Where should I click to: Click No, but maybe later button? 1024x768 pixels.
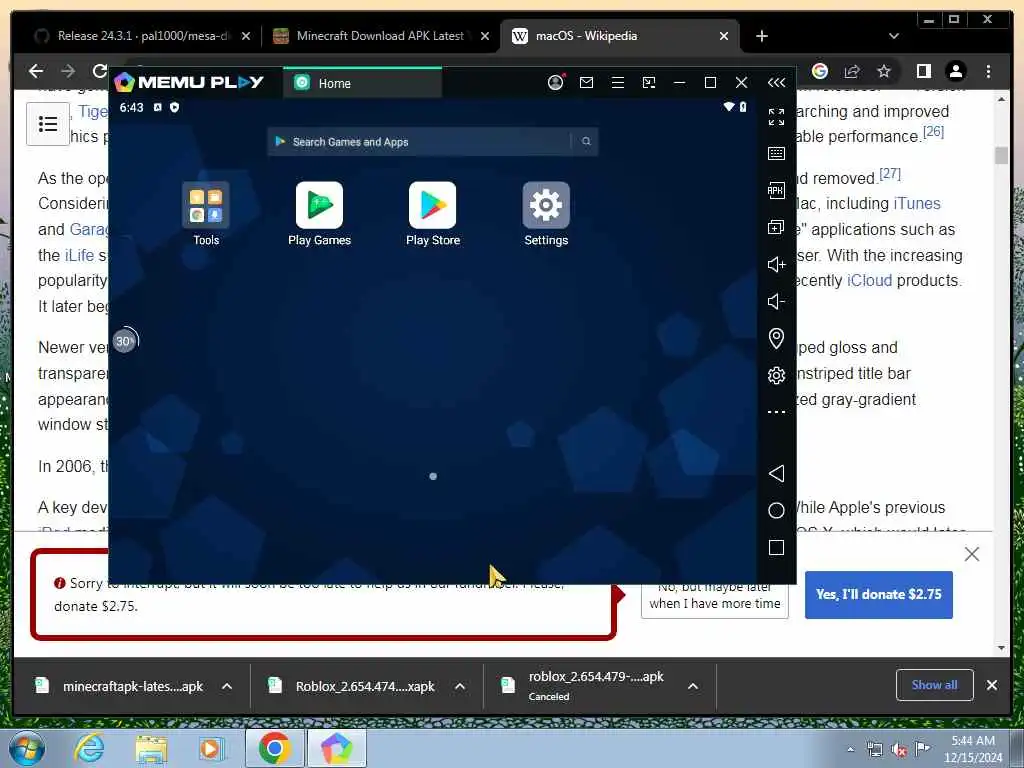[714, 601]
